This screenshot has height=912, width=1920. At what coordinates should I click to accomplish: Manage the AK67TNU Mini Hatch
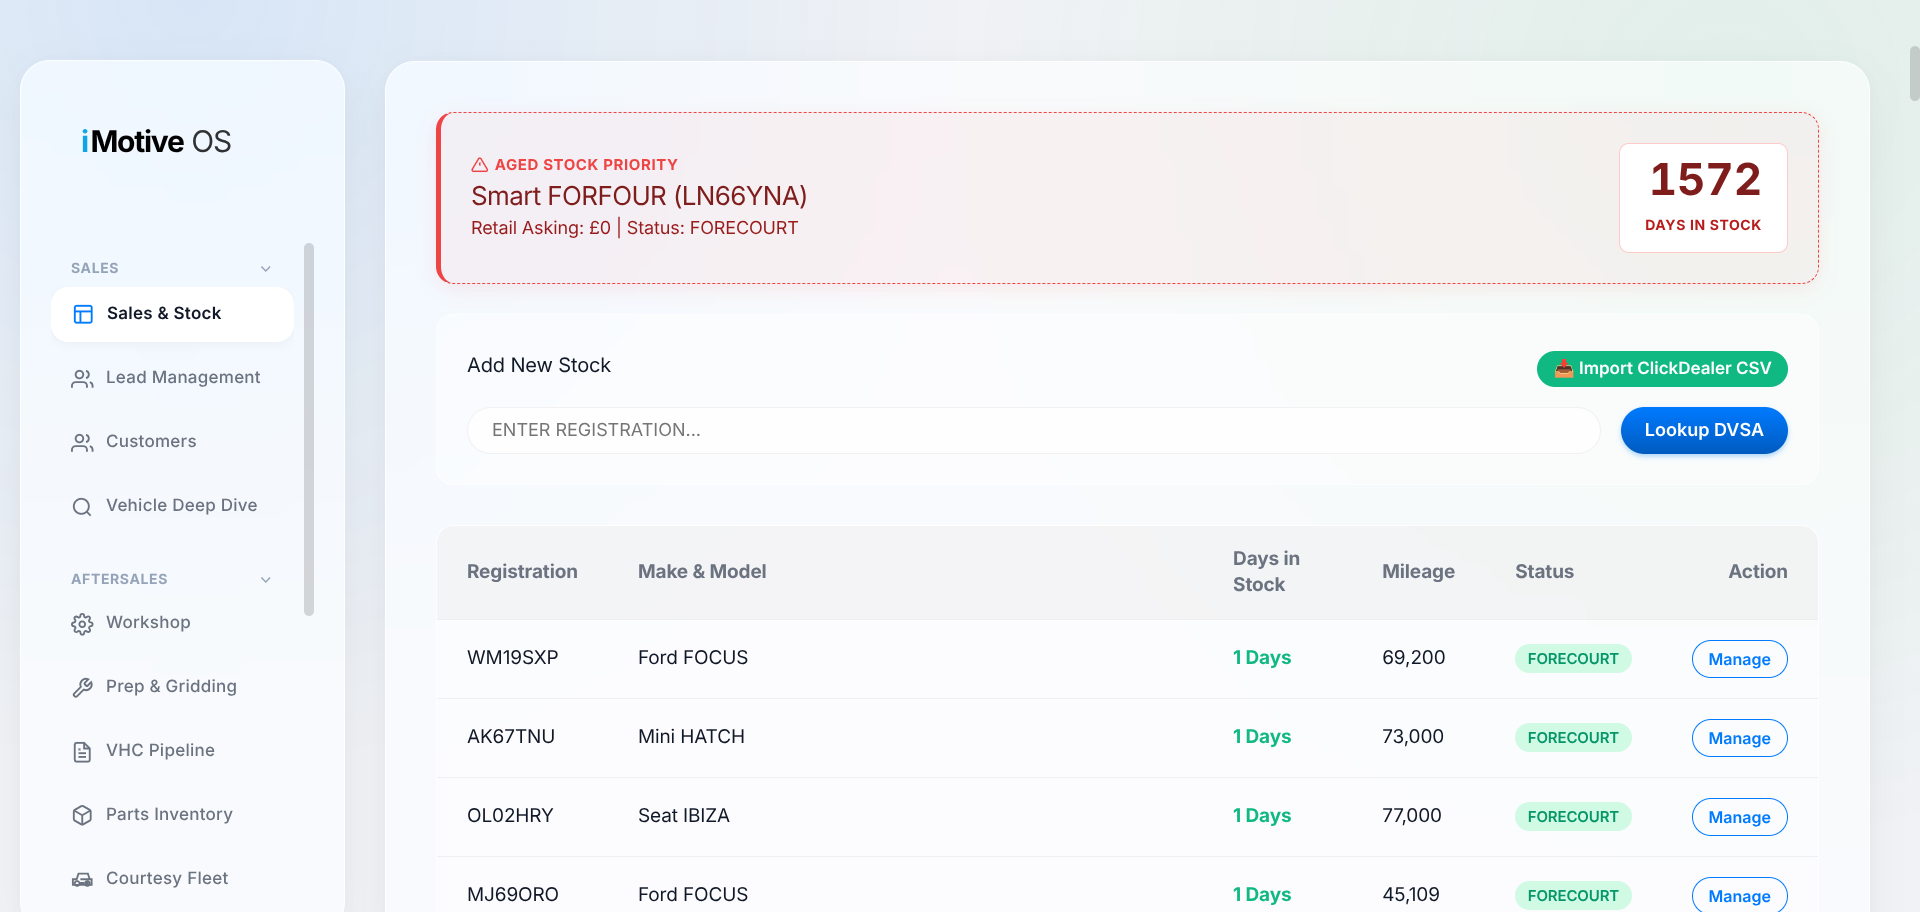[x=1739, y=738]
